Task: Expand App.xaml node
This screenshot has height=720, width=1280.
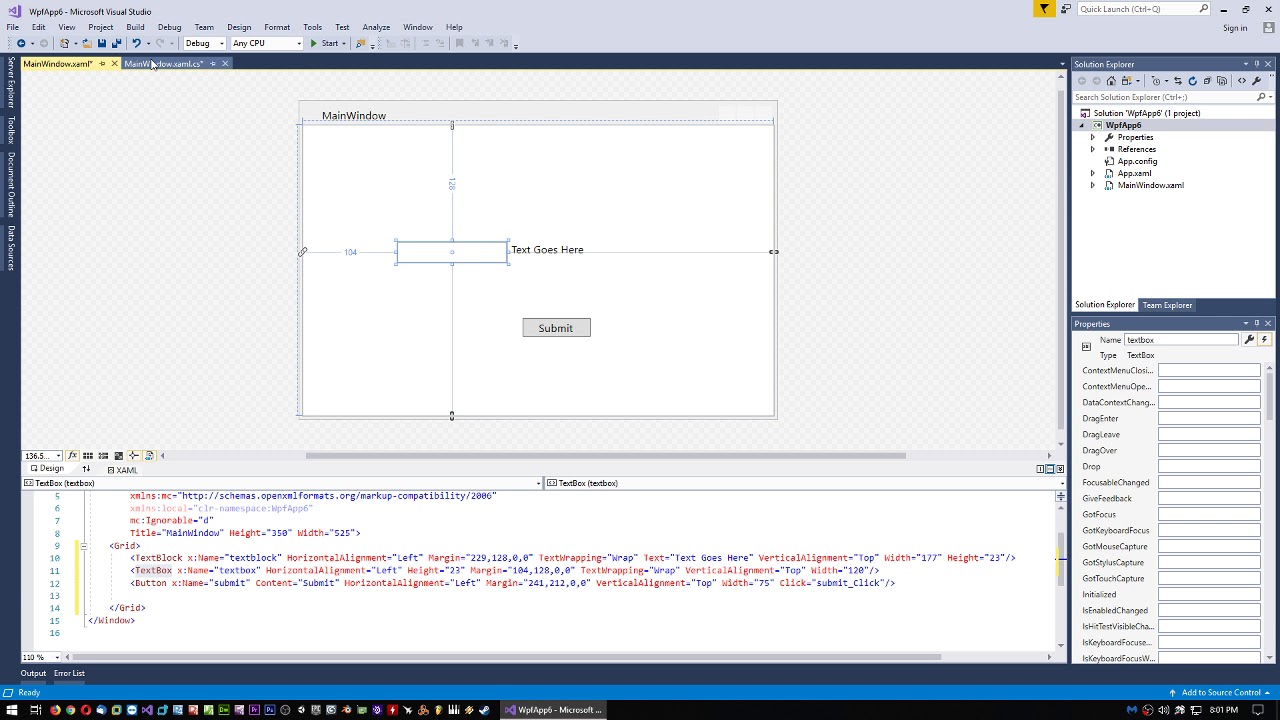Action: (1093, 173)
